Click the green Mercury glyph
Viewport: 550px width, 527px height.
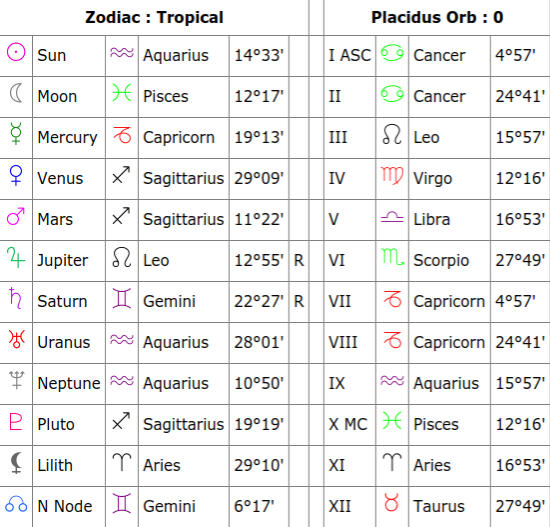16,134
